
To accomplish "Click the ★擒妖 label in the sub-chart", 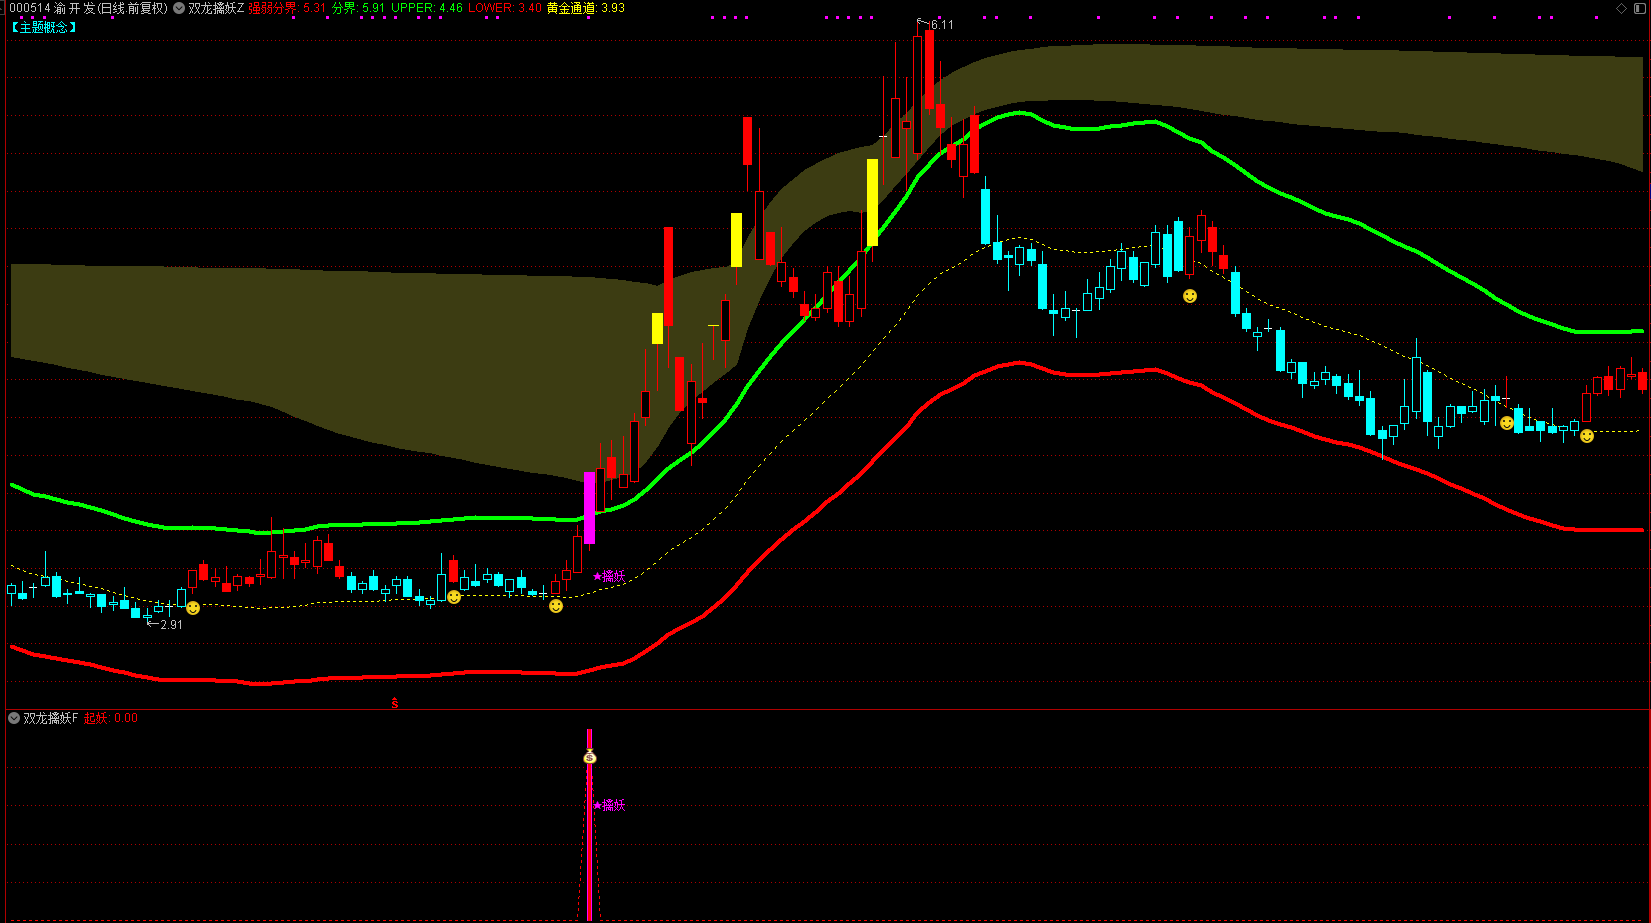I will click(609, 805).
